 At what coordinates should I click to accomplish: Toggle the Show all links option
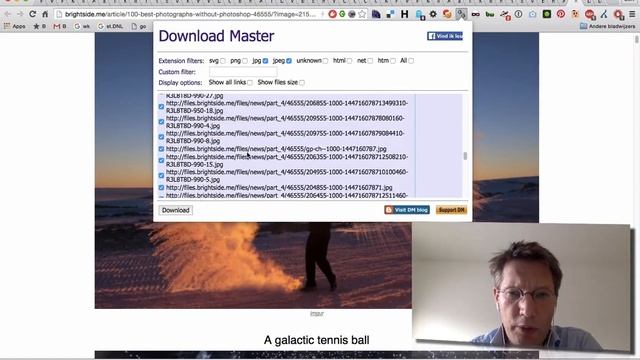click(250, 82)
